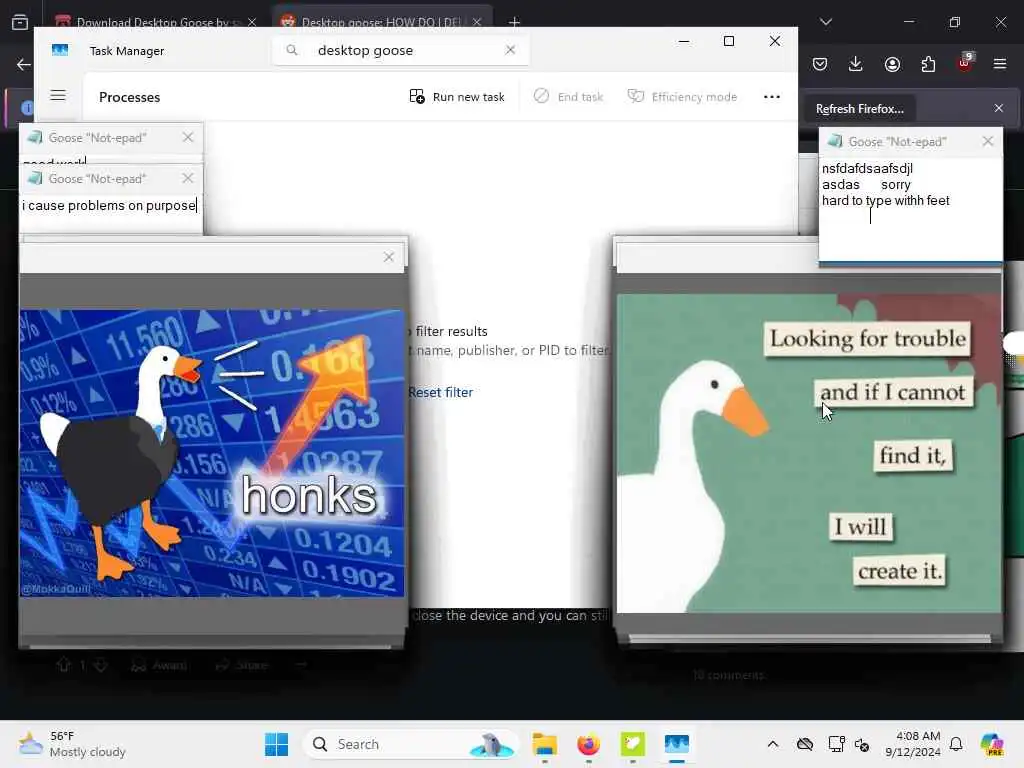This screenshot has width=1024, height=768.
Task: Click the Processes heading in Task Manager
Action: click(x=129, y=97)
